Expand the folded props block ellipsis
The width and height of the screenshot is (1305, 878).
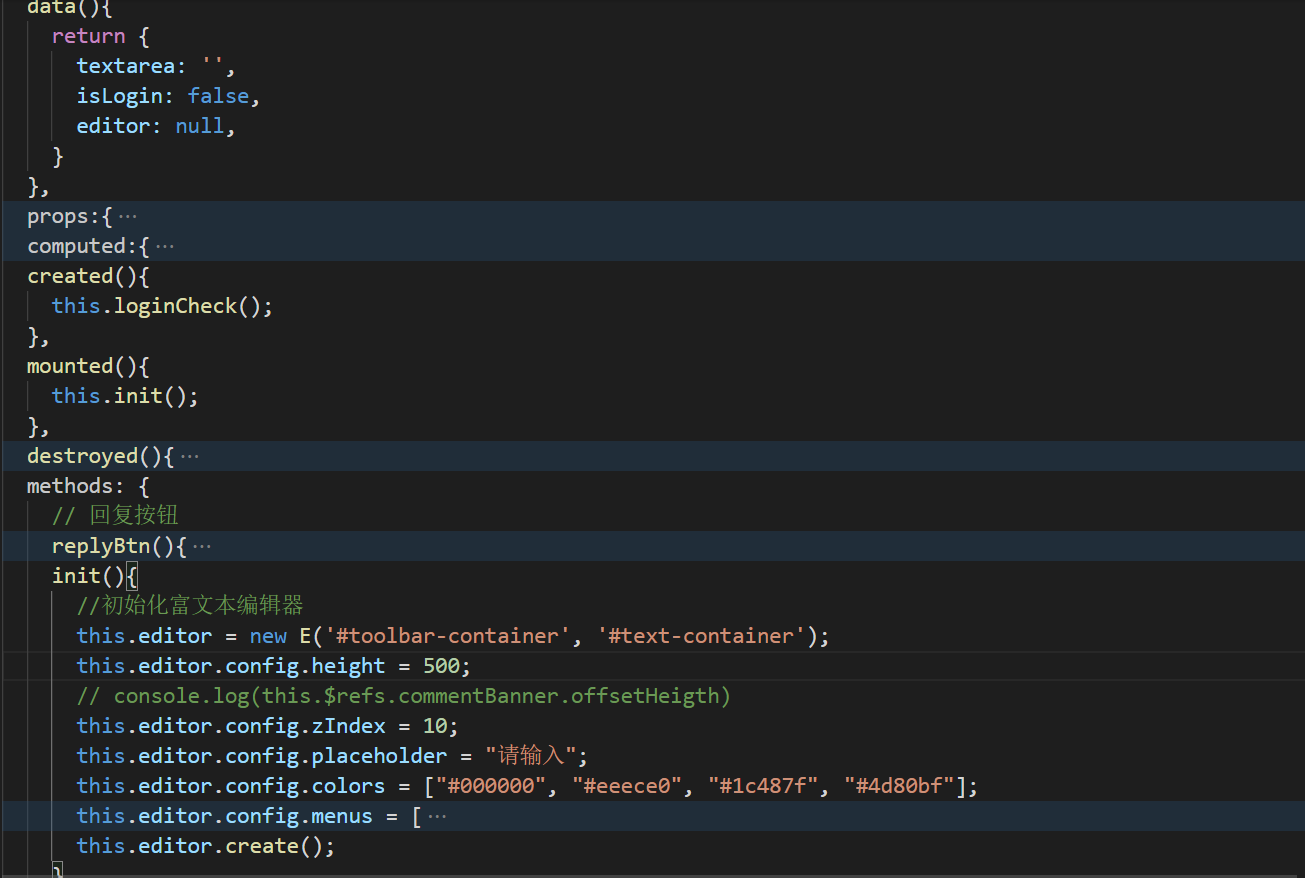(128, 216)
